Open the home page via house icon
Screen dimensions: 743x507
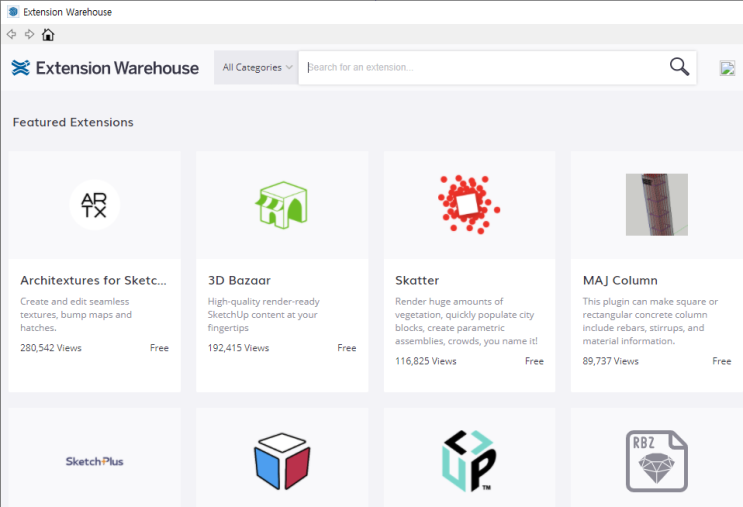(48, 34)
